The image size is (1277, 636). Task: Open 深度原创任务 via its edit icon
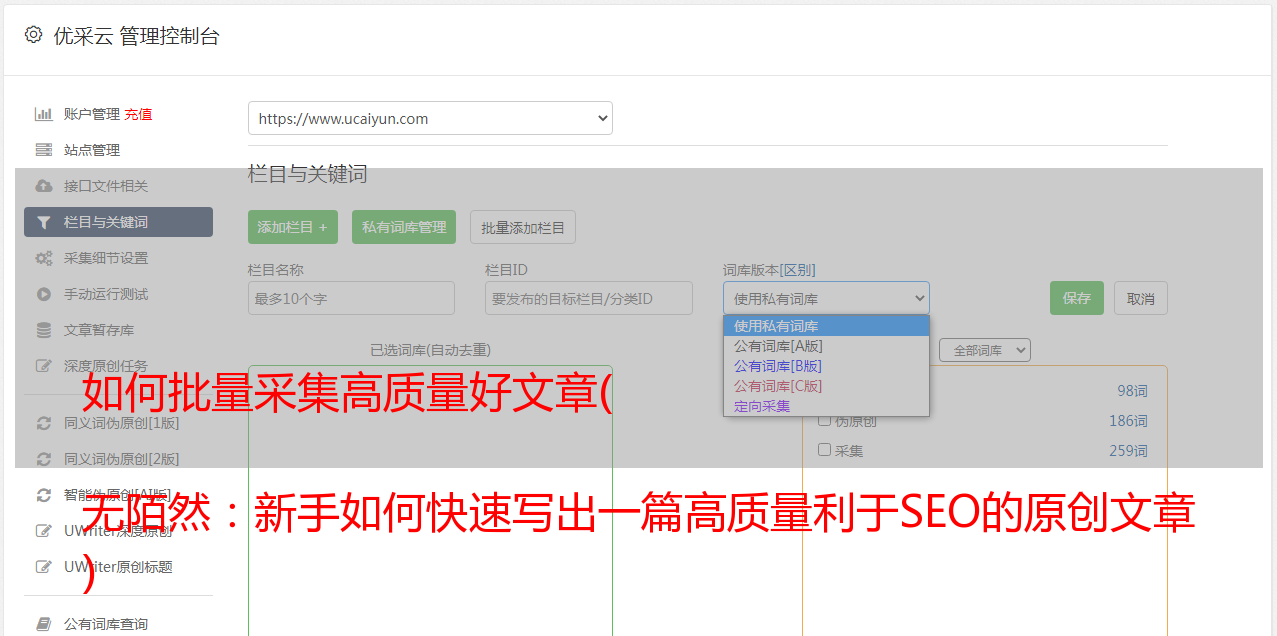click(43, 366)
